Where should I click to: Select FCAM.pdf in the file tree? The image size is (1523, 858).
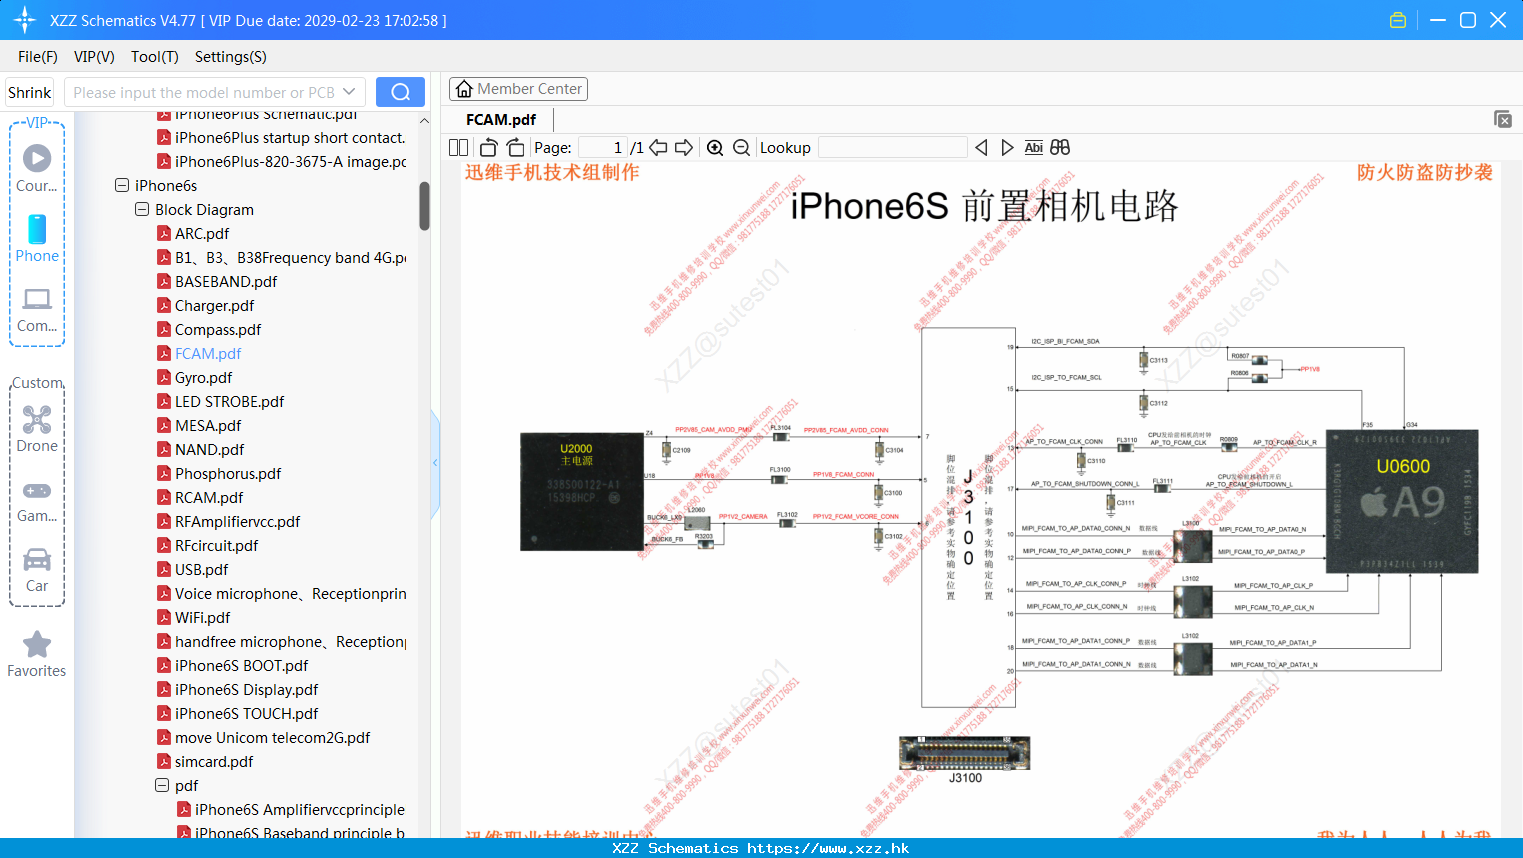coord(208,353)
